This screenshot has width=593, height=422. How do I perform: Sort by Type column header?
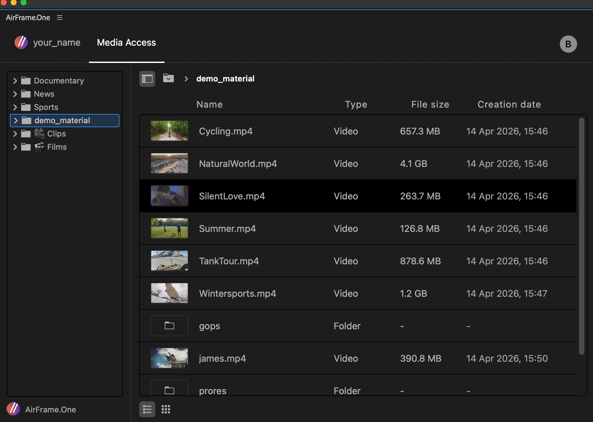click(356, 104)
